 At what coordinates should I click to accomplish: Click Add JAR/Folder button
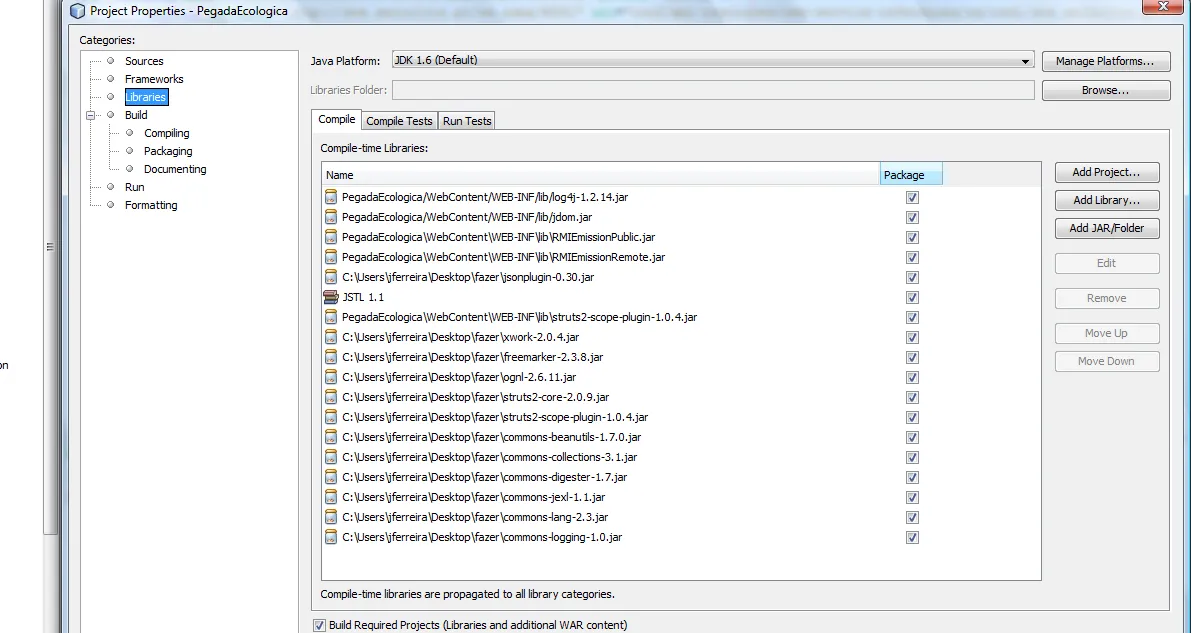click(1107, 228)
